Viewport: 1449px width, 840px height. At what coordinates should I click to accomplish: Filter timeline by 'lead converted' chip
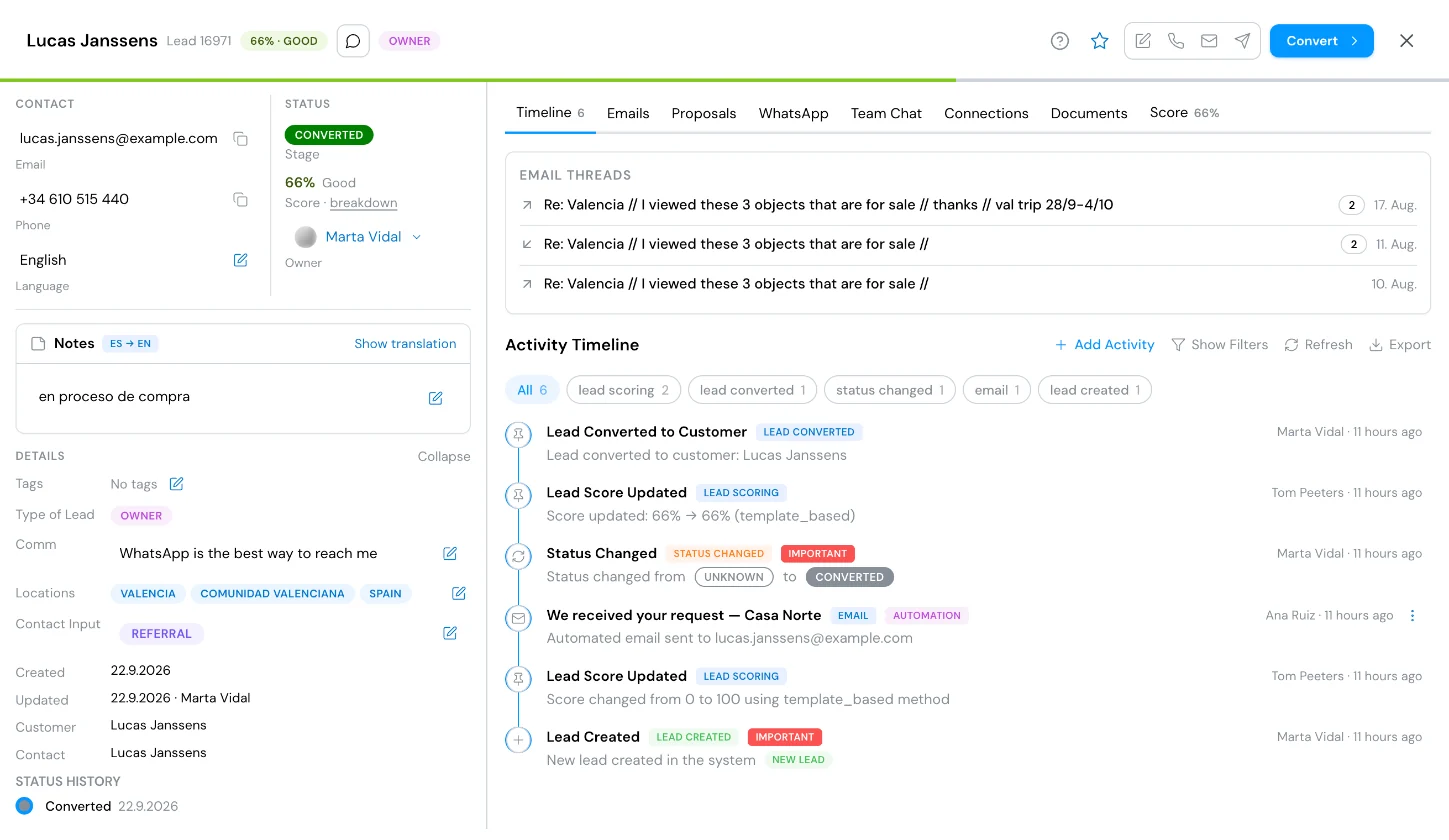(753, 390)
